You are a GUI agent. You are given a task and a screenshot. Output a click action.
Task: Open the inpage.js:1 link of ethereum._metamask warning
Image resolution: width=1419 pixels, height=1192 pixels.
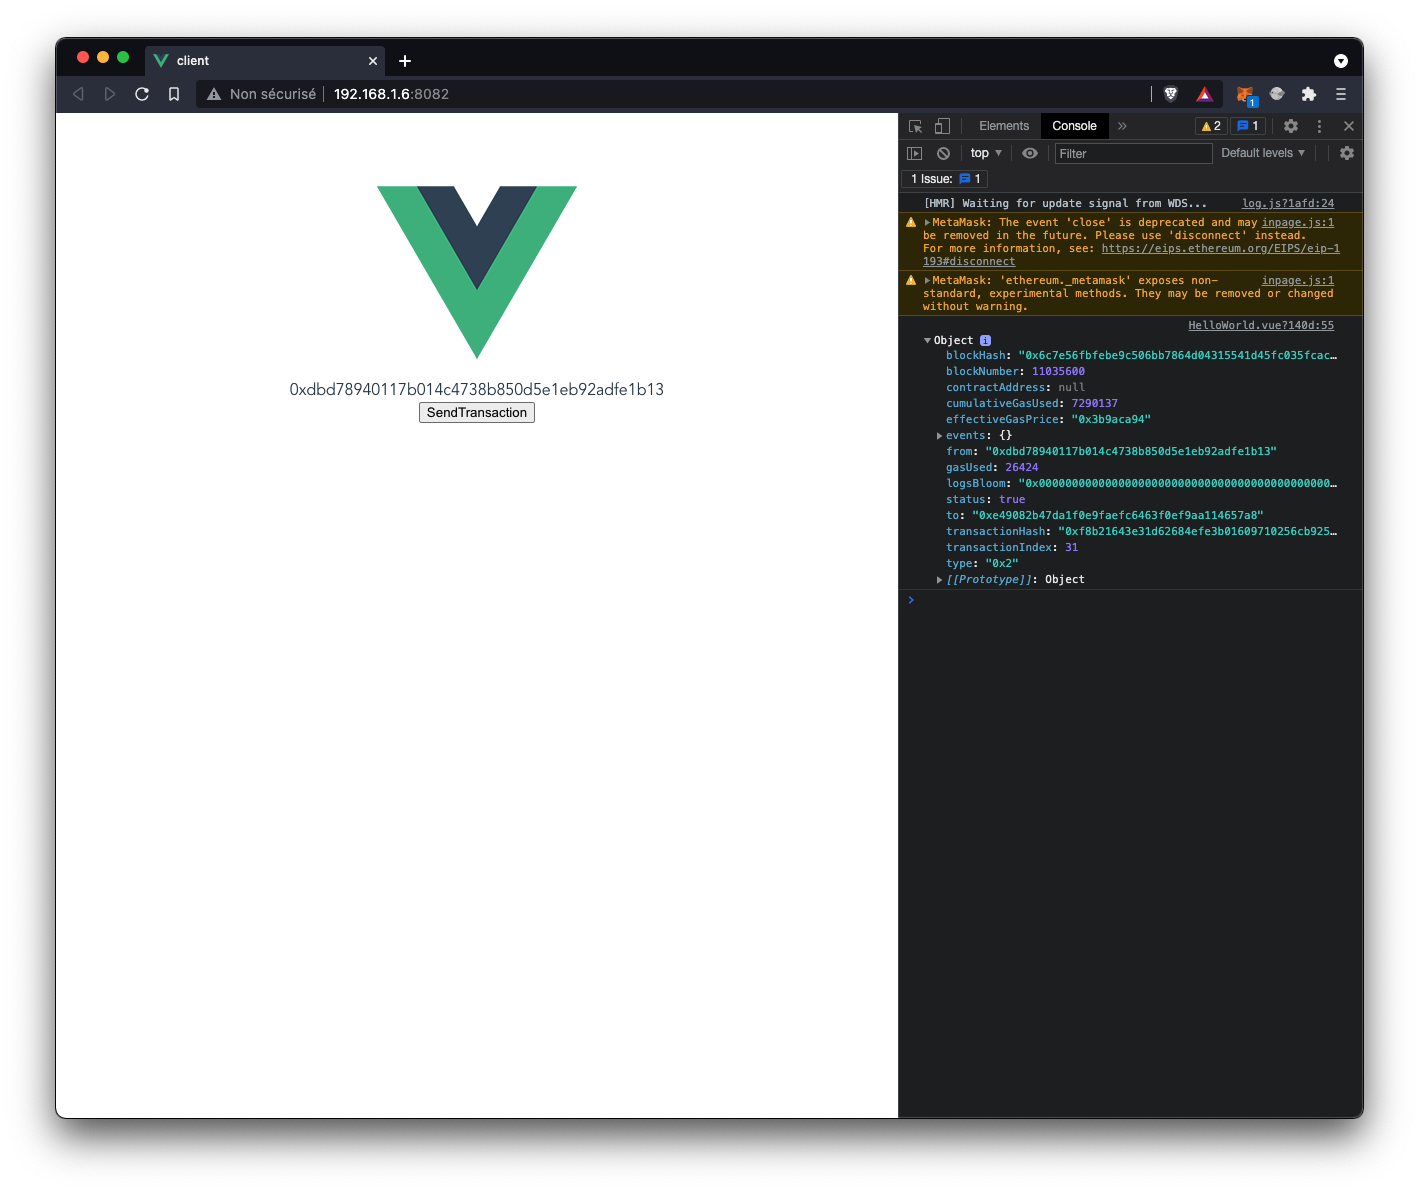(x=1298, y=281)
